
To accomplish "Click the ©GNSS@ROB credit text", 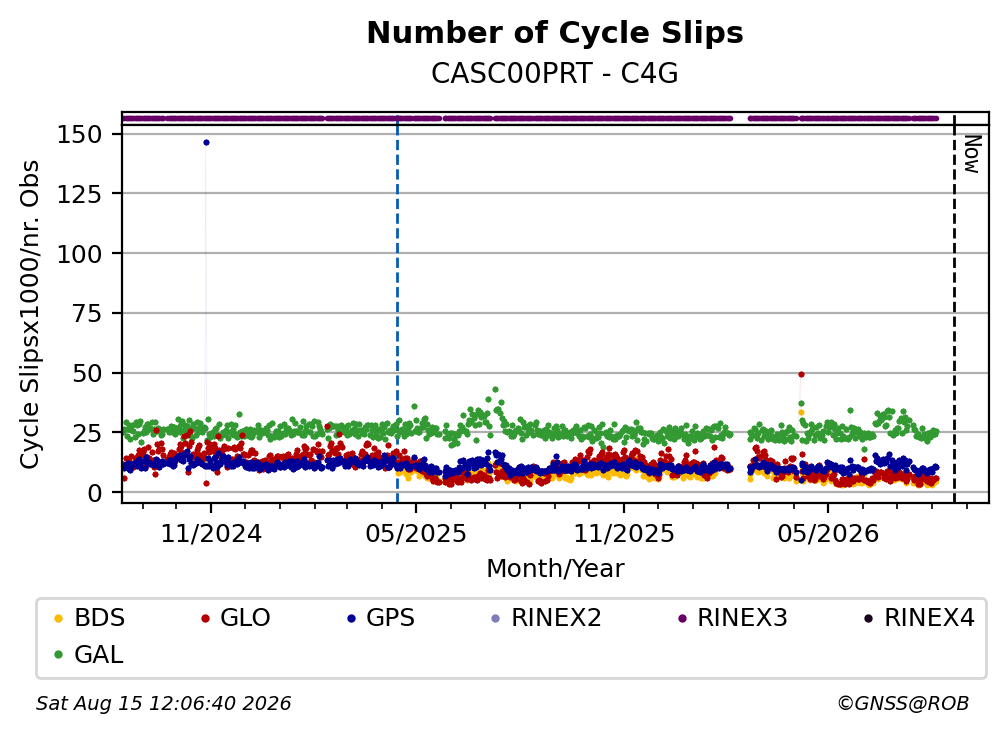I will 903,703.
